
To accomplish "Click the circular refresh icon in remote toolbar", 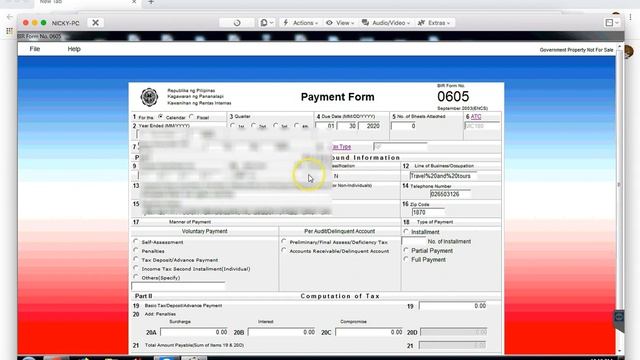I will click(x=237, y=23).
